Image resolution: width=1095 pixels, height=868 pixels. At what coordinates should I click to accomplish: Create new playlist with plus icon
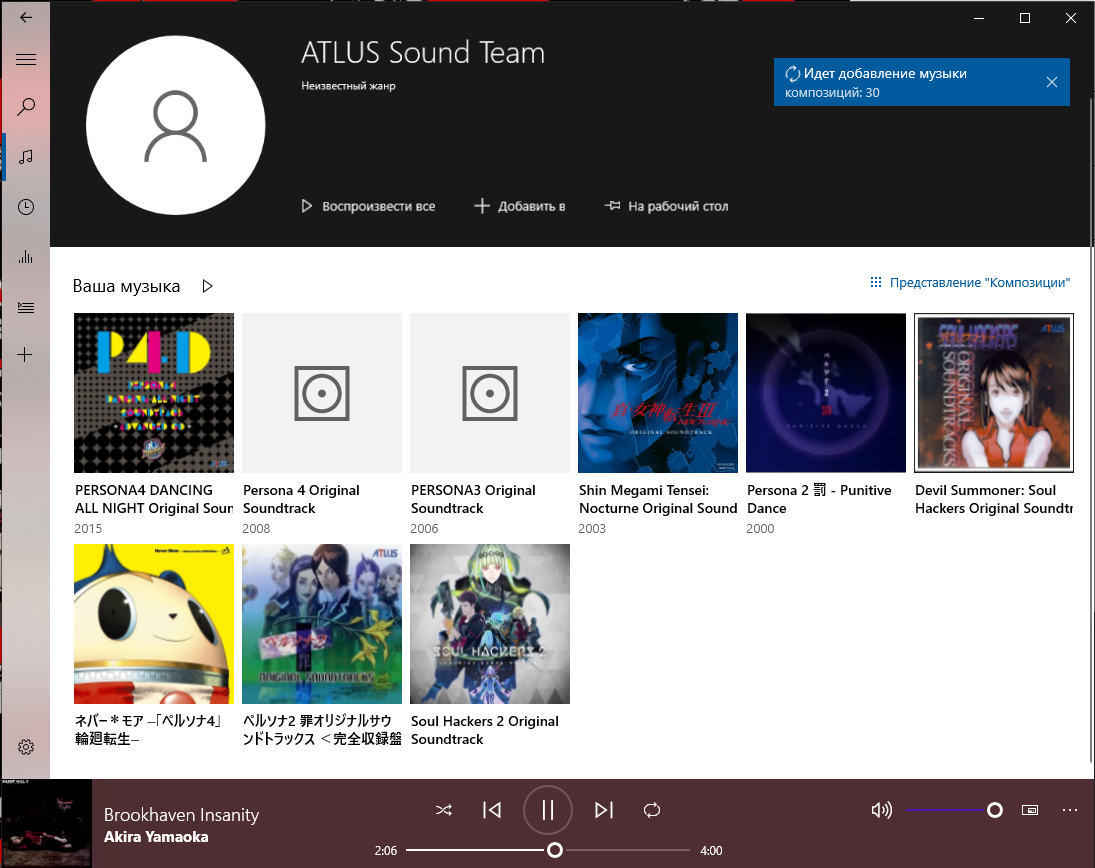coord(25,355)
